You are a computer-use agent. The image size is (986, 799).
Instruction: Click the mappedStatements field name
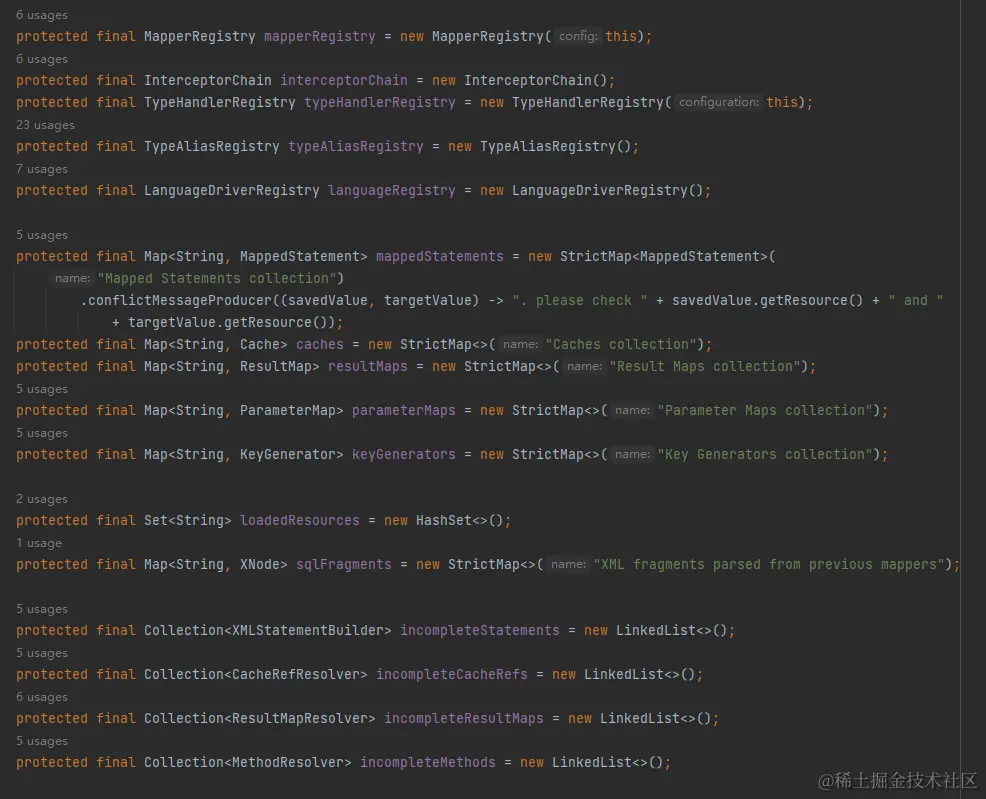pyautogui.click(x=440, y=256)
